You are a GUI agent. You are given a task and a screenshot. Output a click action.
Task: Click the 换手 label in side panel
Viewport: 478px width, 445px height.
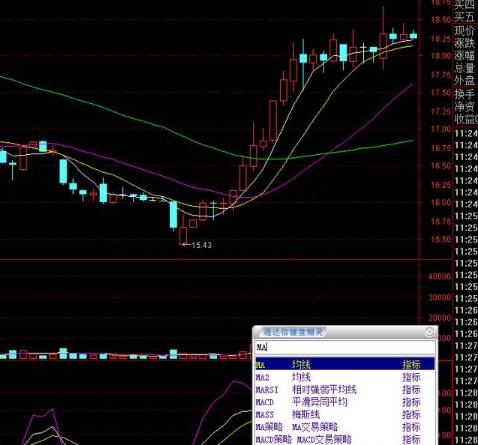click(464, 94)
